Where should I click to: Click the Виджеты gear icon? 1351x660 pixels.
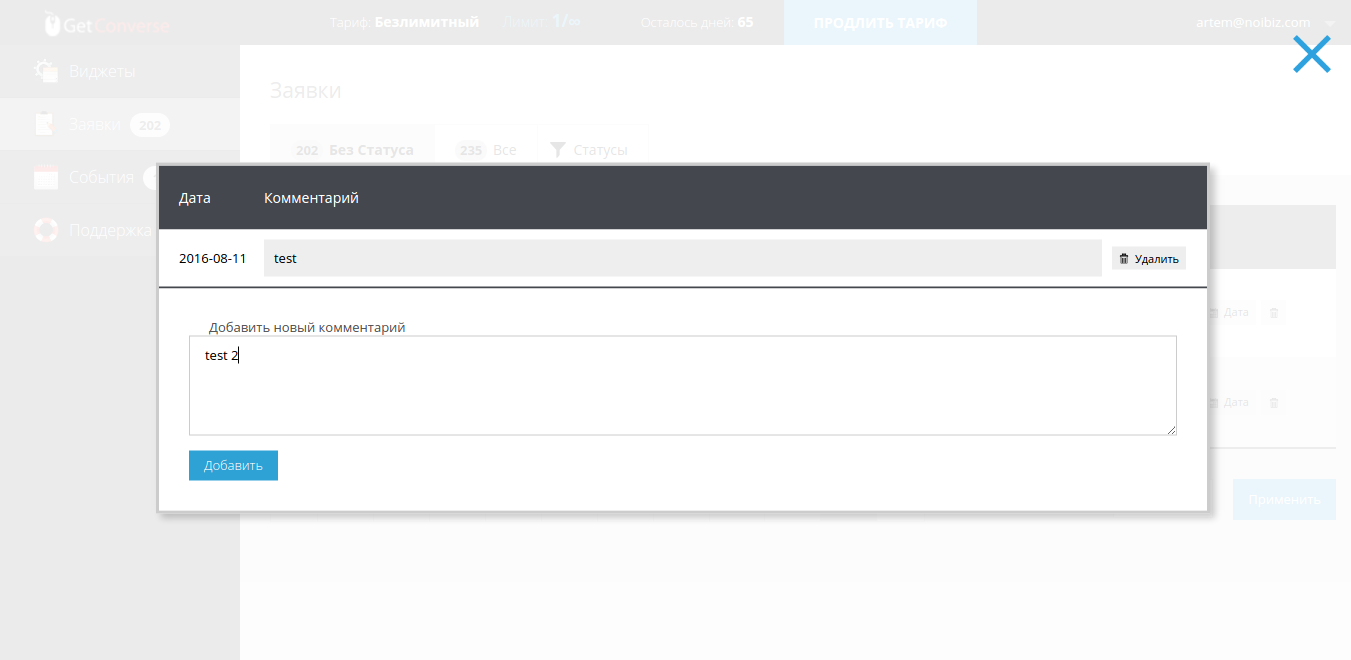[x=46, y=71]
